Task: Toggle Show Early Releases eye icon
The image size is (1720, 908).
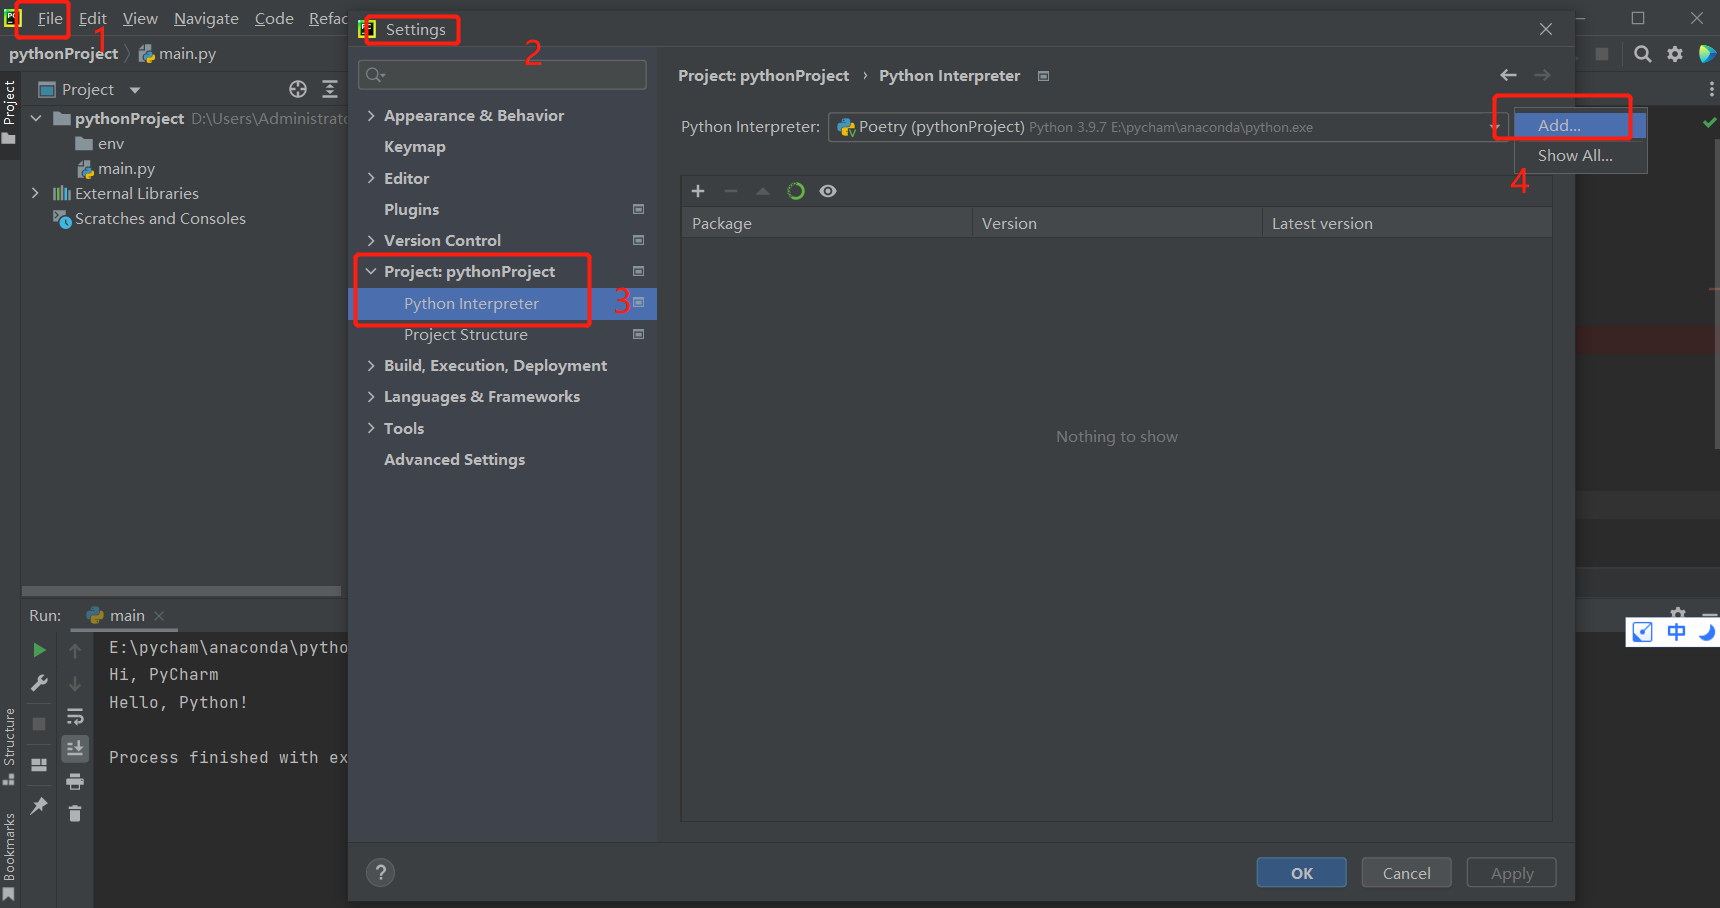Action: [828, 191]
